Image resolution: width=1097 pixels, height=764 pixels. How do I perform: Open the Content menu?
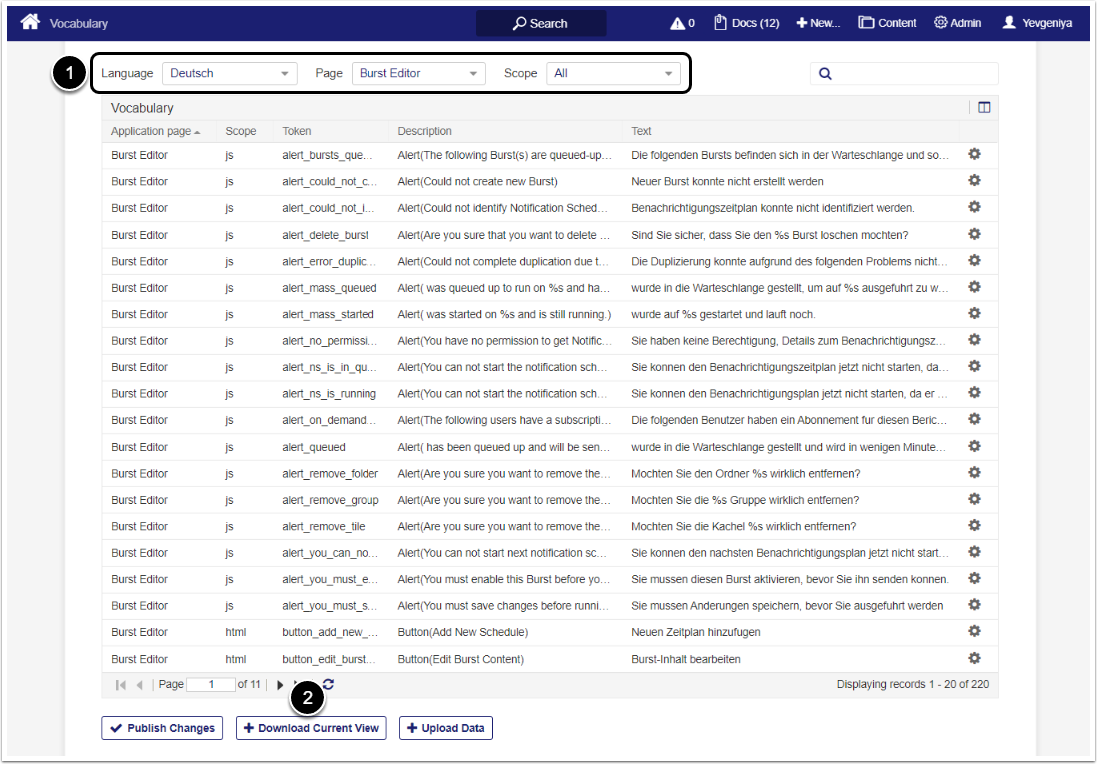click(x=887, y=23)
